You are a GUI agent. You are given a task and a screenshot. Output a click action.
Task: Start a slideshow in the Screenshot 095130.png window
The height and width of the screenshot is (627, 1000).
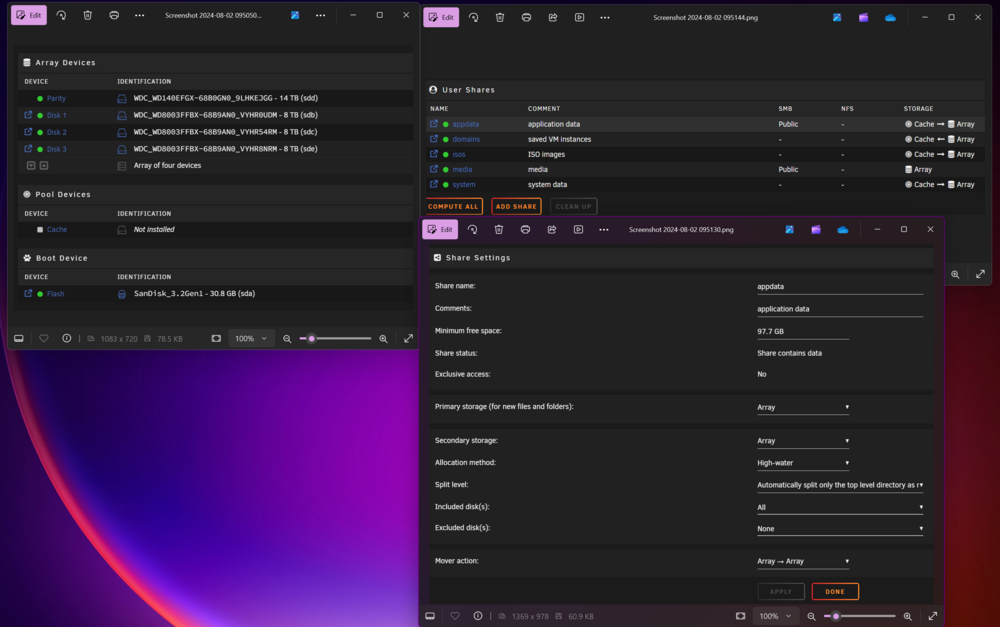coord(578,230)
